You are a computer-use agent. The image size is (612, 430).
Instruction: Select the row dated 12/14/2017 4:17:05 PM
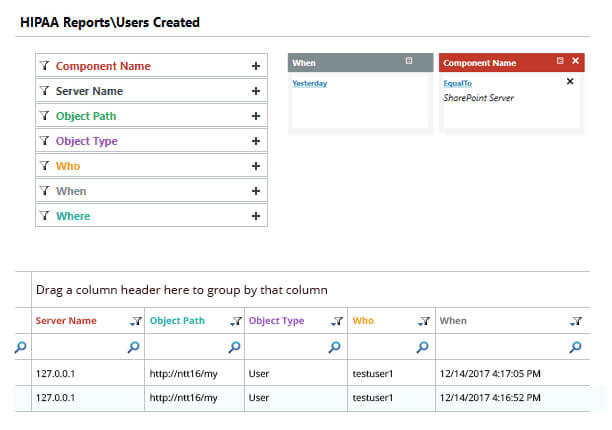coord(302,373)
